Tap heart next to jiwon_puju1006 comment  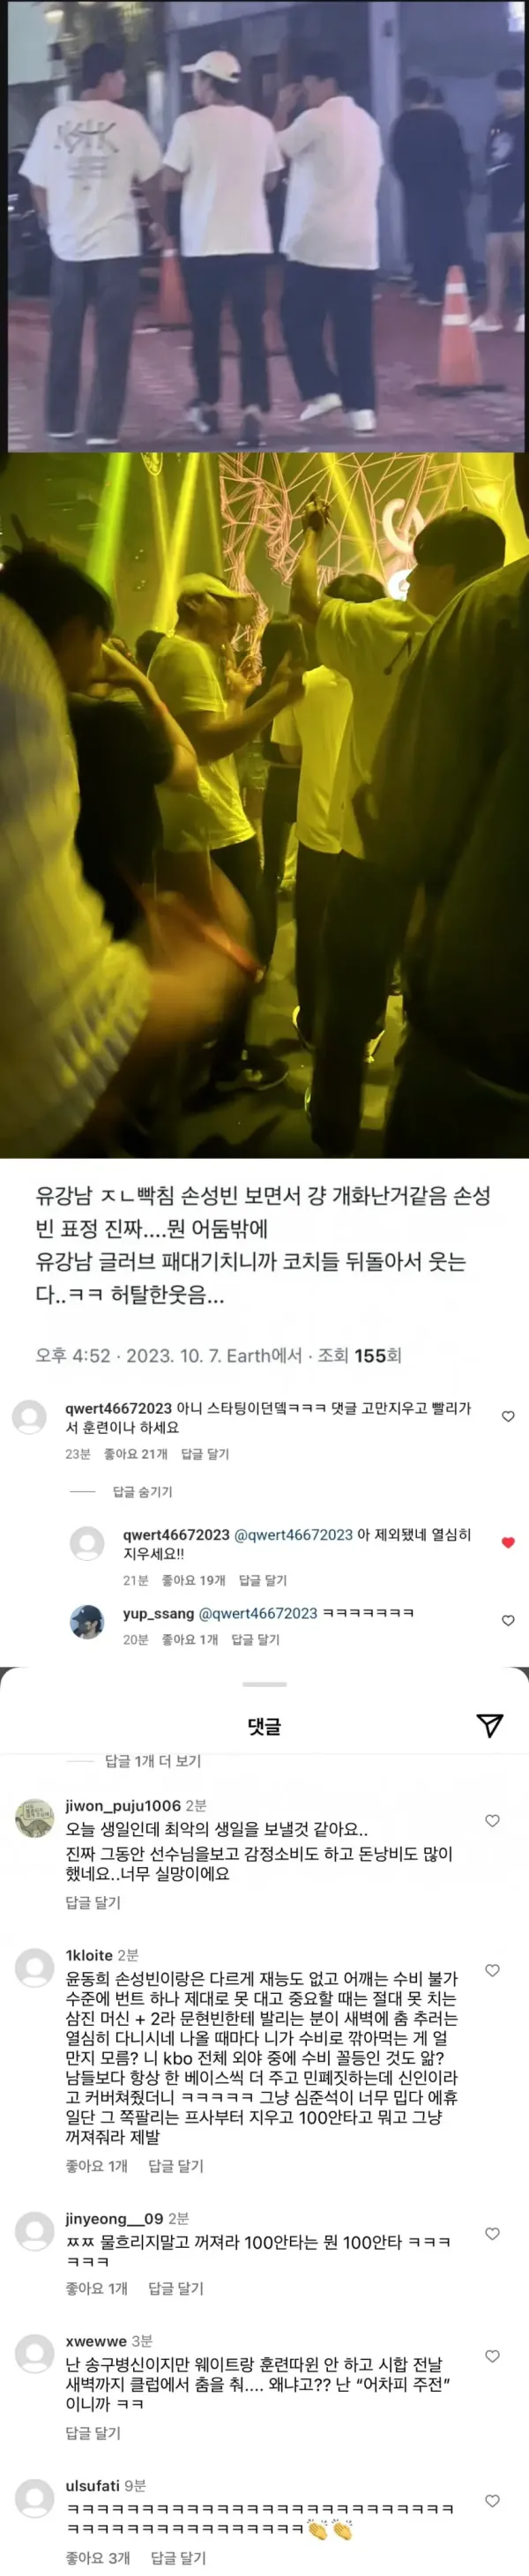(492, 1821)
